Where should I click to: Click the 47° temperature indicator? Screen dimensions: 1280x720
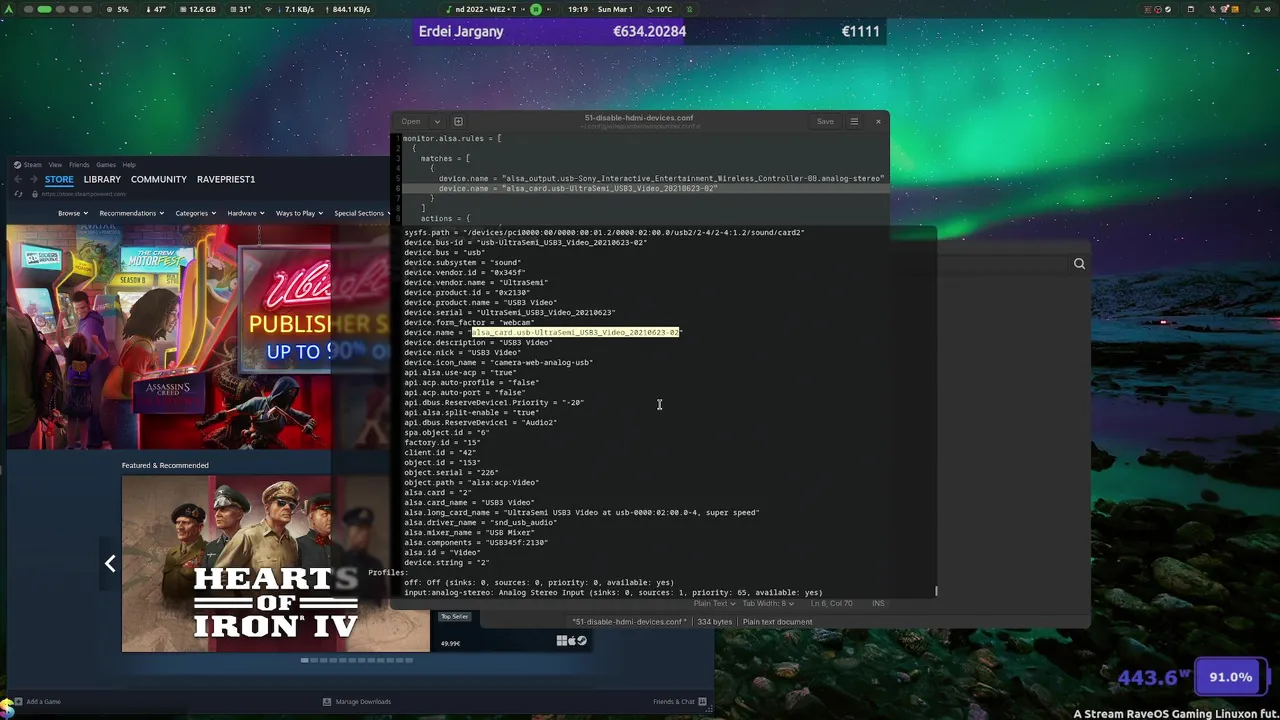tap(156, 9)
